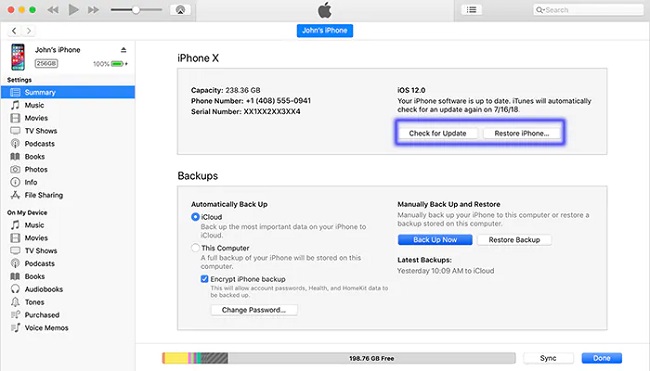Adjust the volume slider knob
This screenshot has height=371, width=650.
136,10
